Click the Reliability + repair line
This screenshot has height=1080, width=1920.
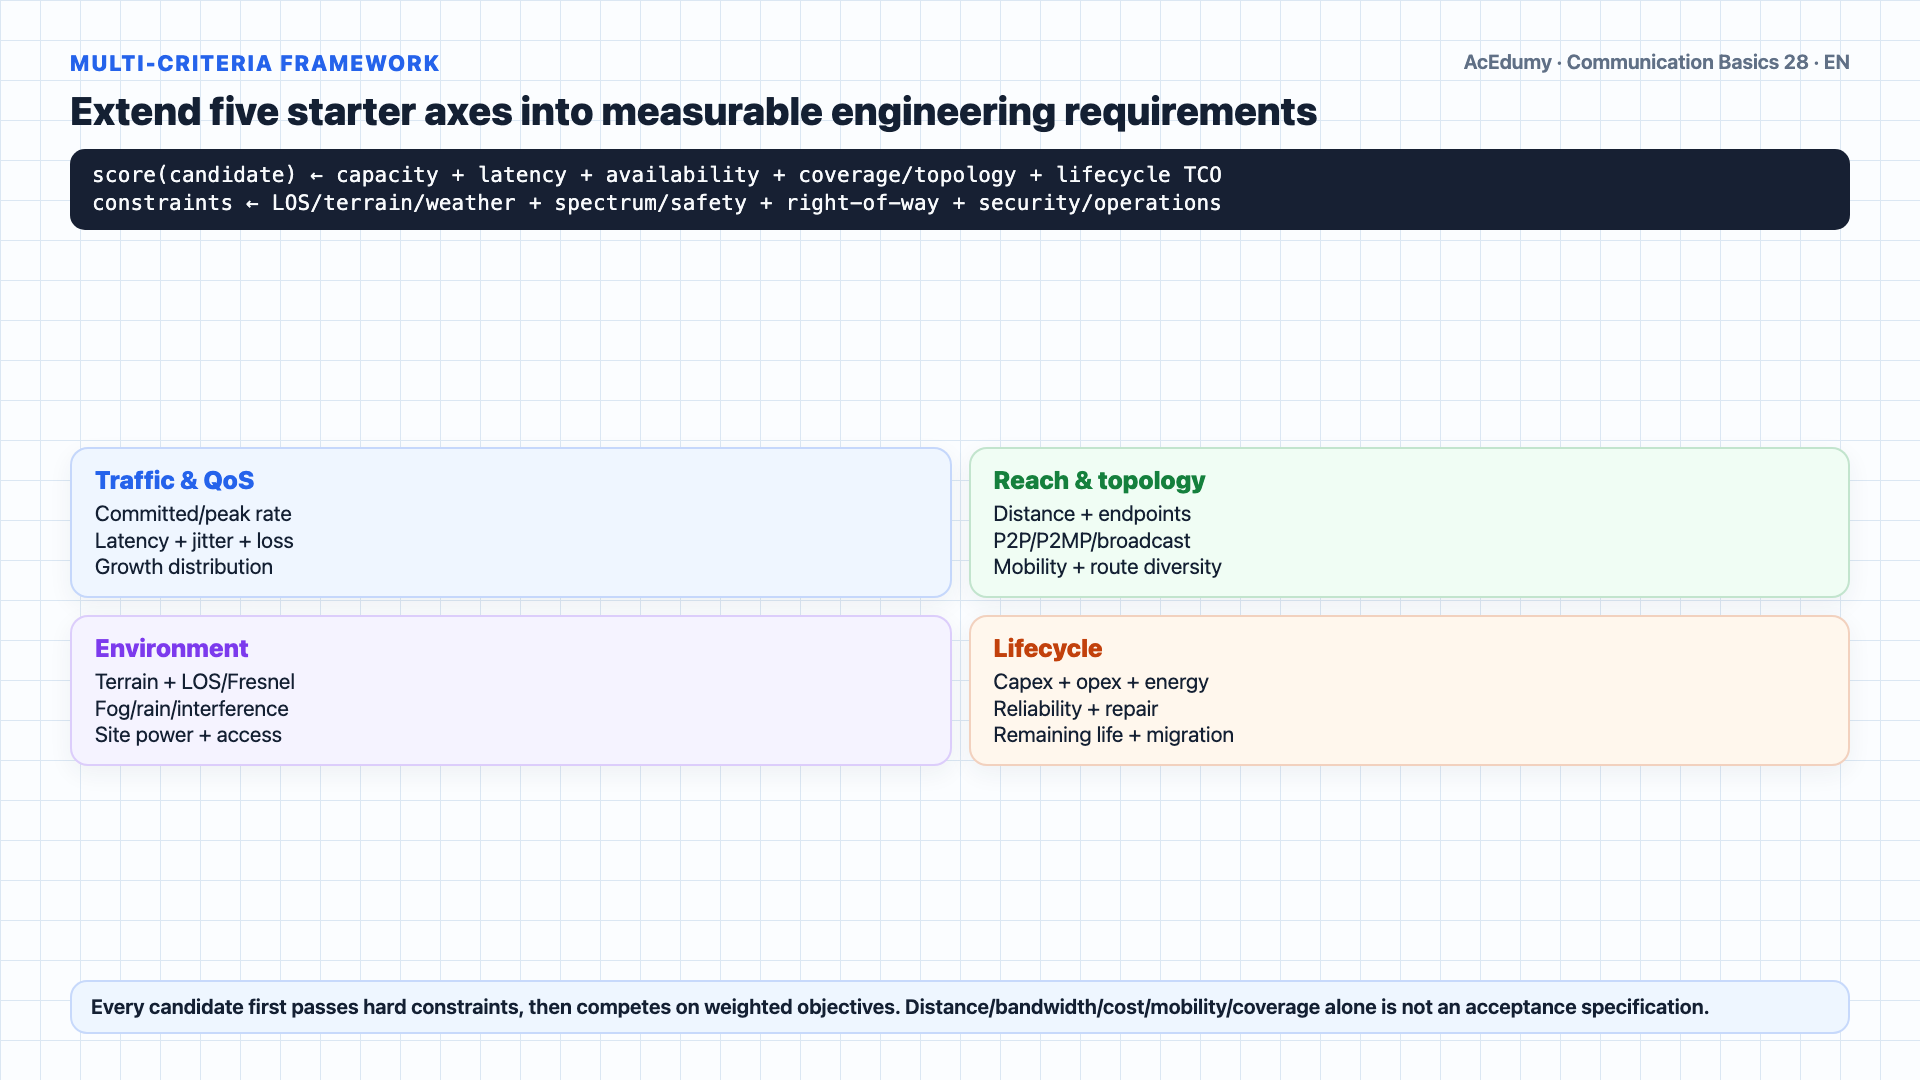(1075, 709)
